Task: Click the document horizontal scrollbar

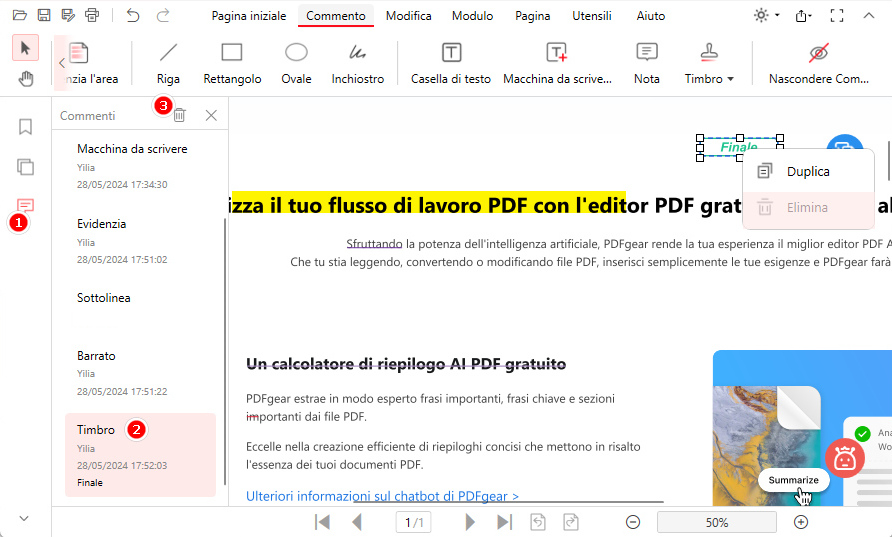Action: pos(509,502)
